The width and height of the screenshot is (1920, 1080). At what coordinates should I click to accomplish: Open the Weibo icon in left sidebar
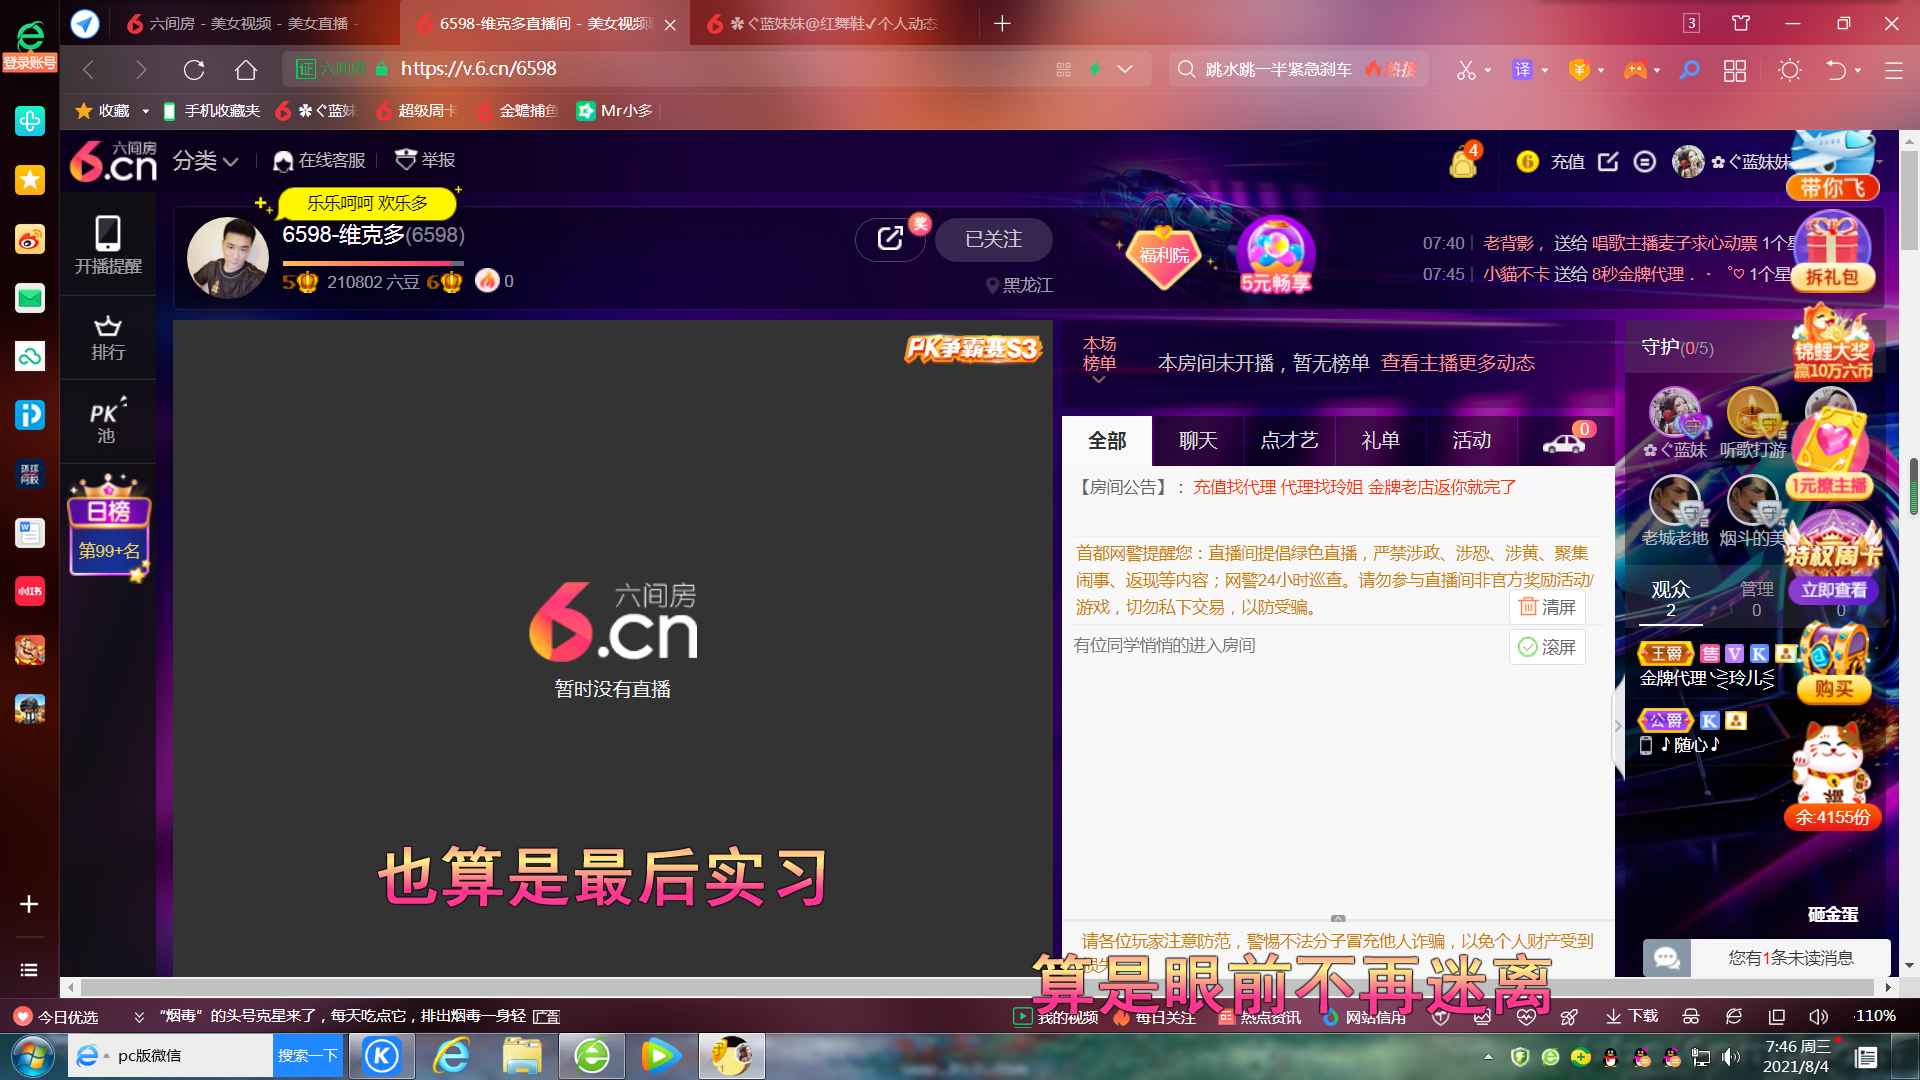click(x=29, y=239)
